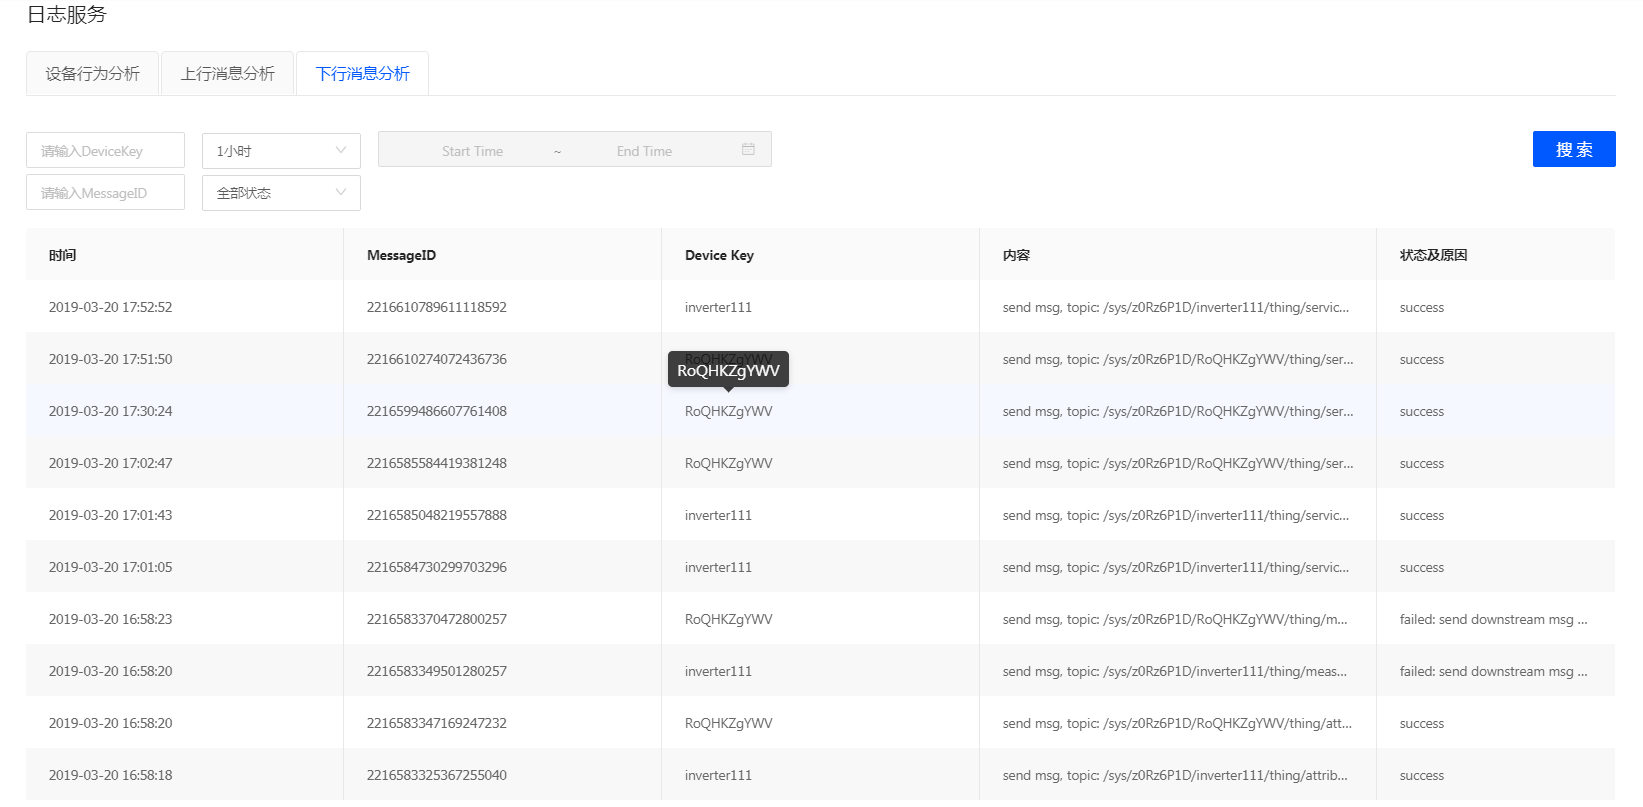Click content cell of the 17:01:05 row
Image resolution: width=1643 pixels, height=807 pixels.
click(x=1176, y=567)
